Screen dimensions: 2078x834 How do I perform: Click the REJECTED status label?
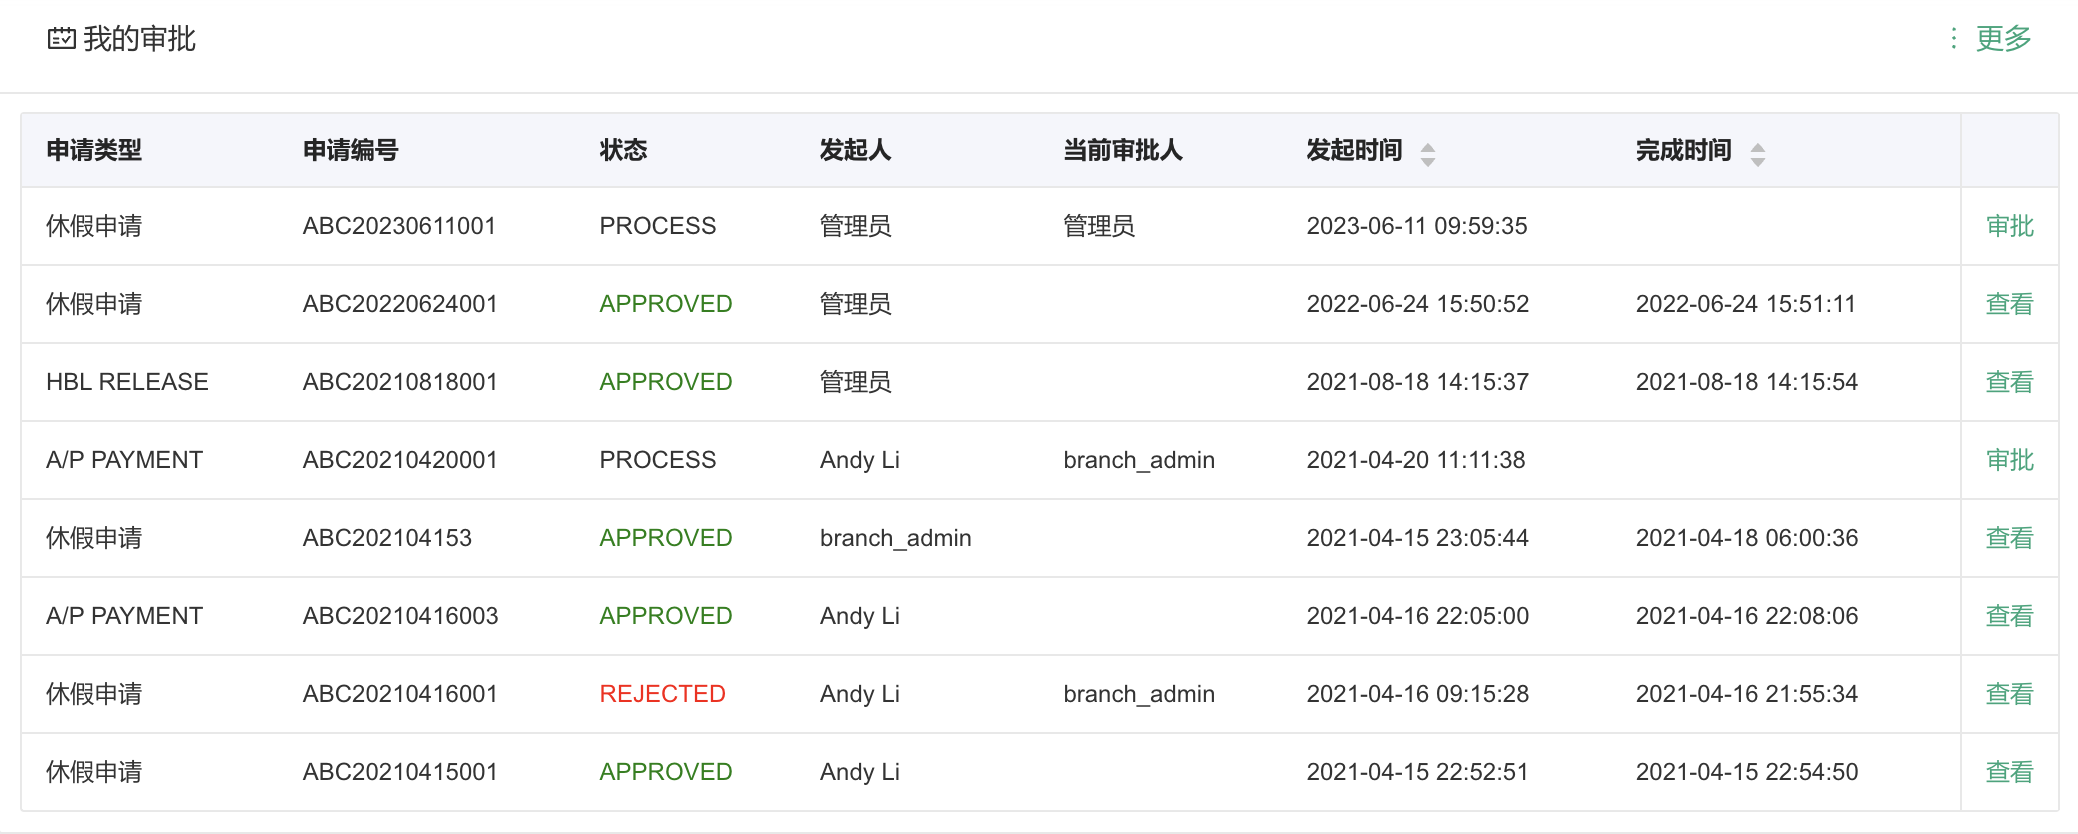click(x=662, y=694)
